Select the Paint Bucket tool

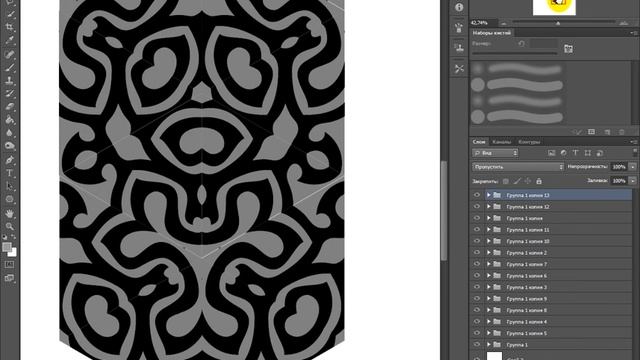10,120
